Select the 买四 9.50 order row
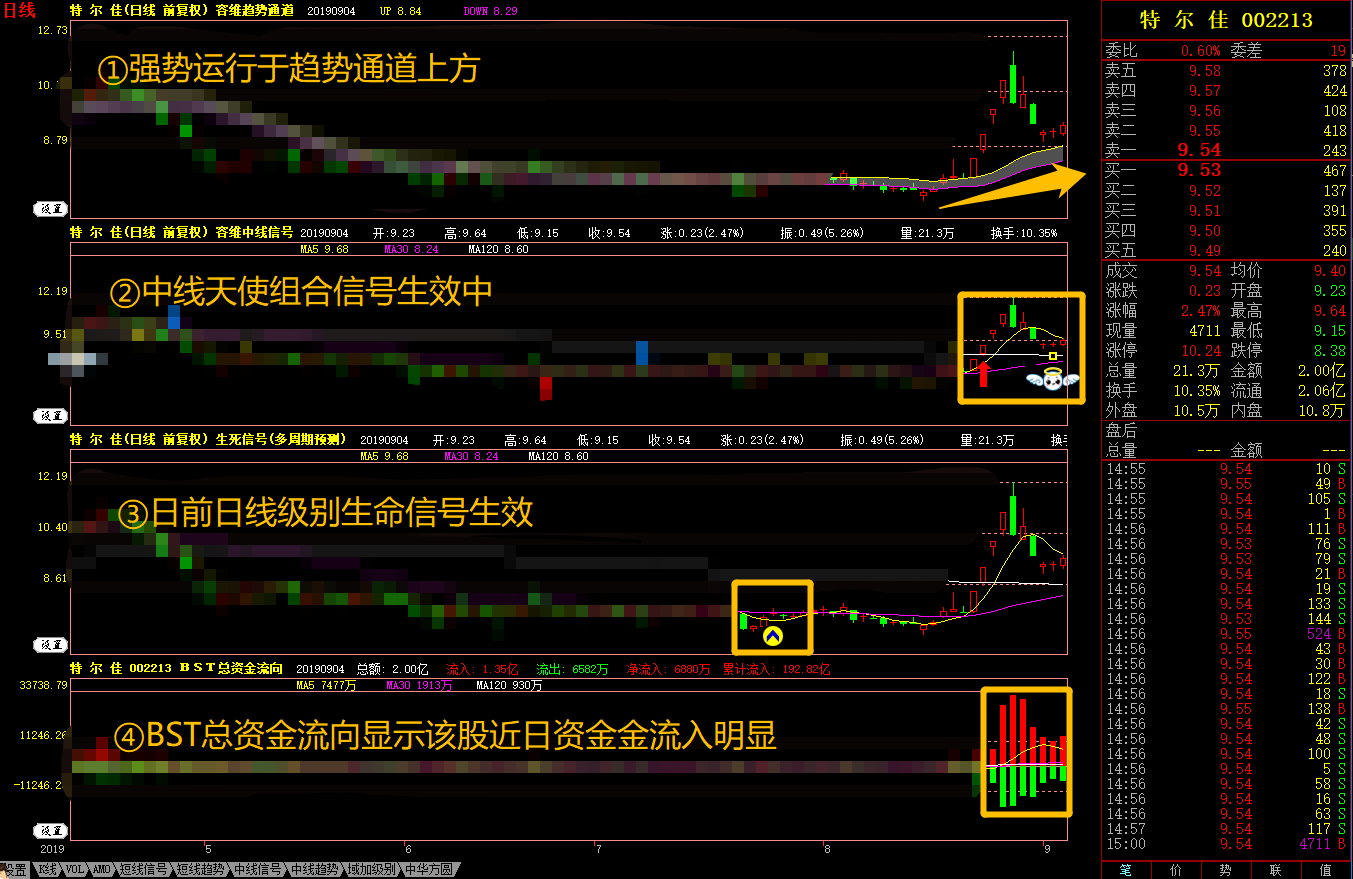The width and height of the screenshot is (1353, 879). (x=1226, y=231)
